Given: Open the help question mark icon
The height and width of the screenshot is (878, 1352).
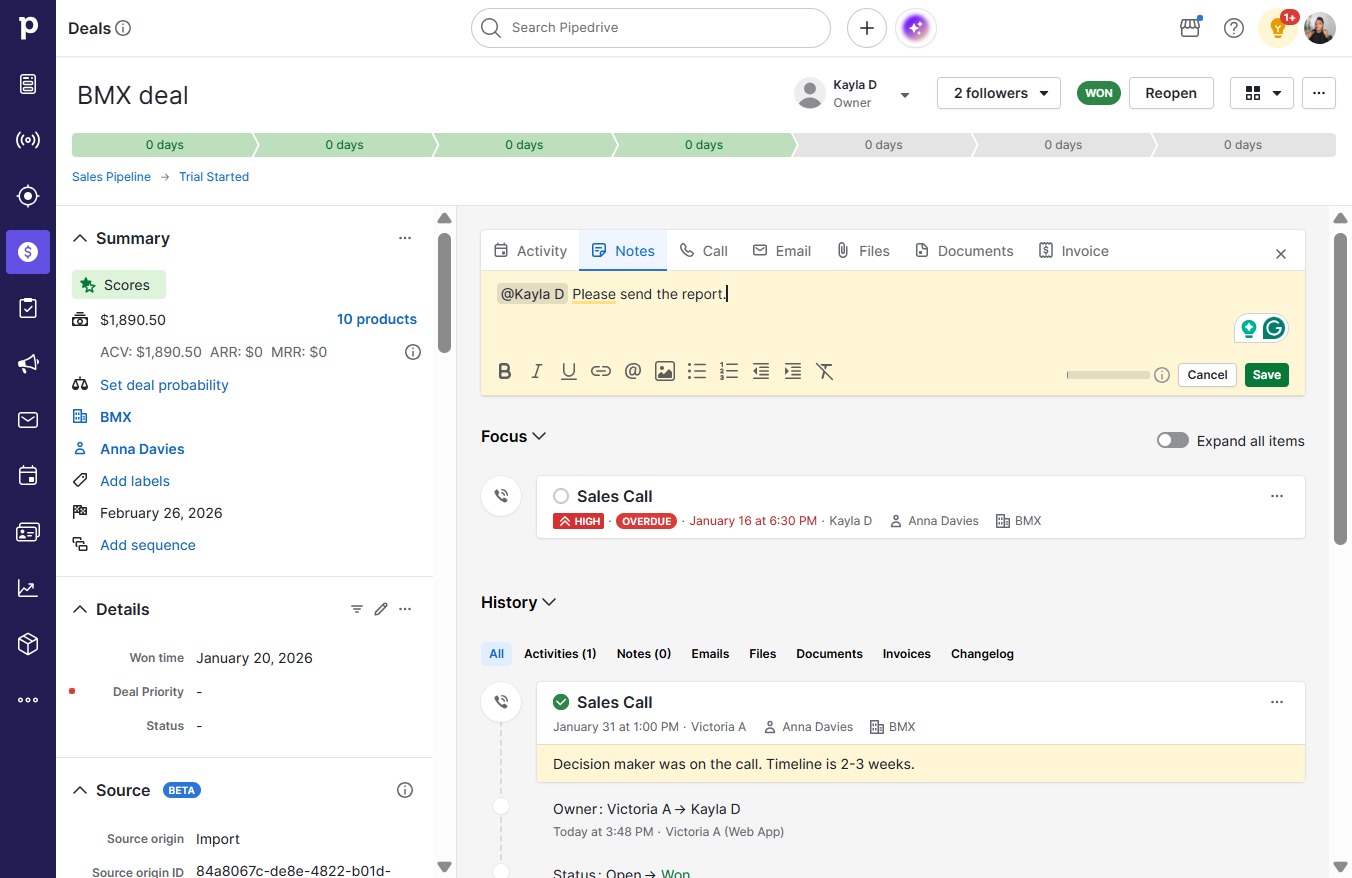Looking at the screenshot, I should pyautogui.click(x=1234, y=28).
